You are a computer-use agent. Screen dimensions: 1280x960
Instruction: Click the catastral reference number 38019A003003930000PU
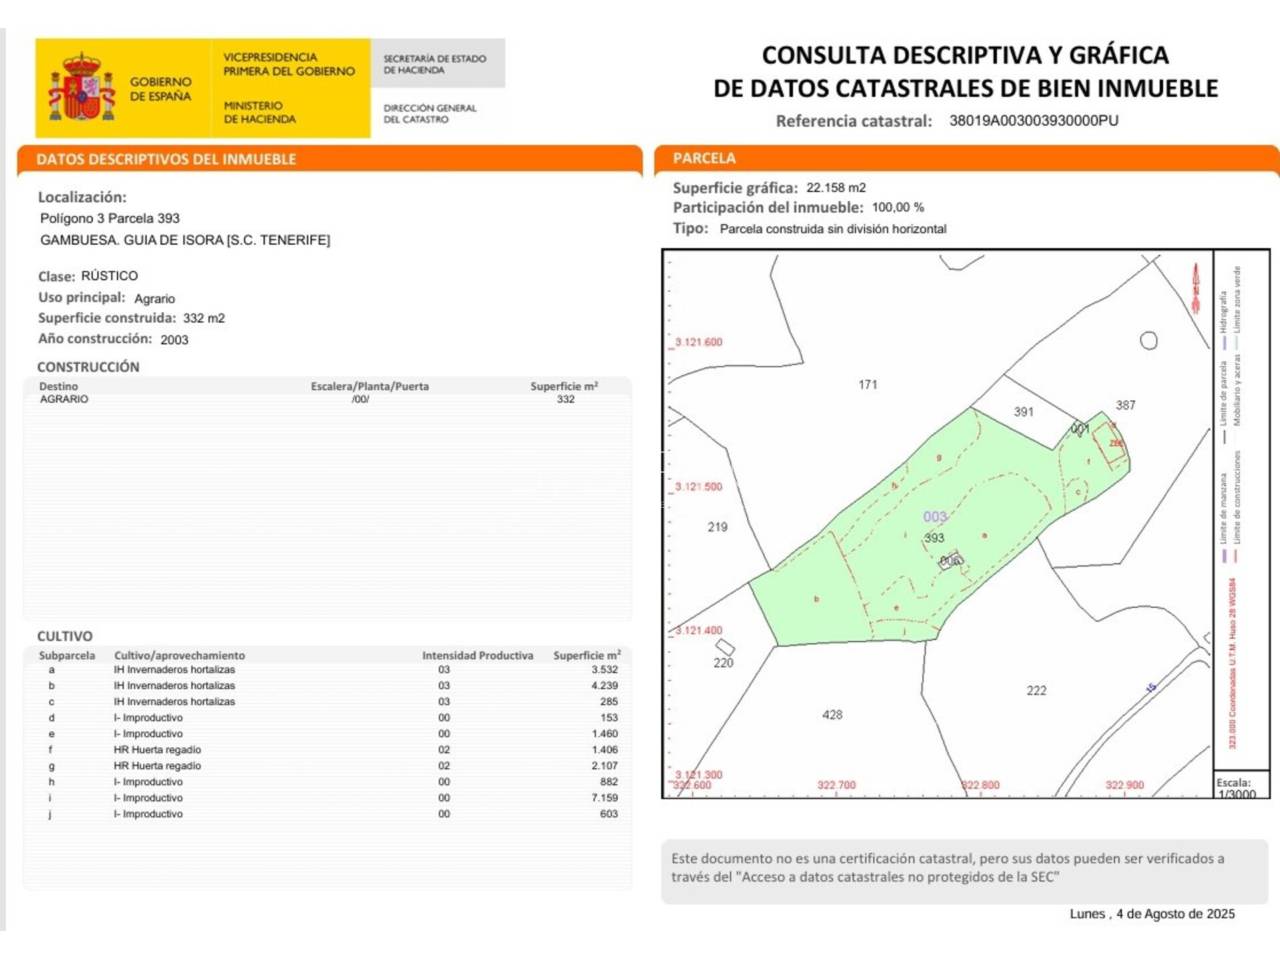click(1033, 121)
